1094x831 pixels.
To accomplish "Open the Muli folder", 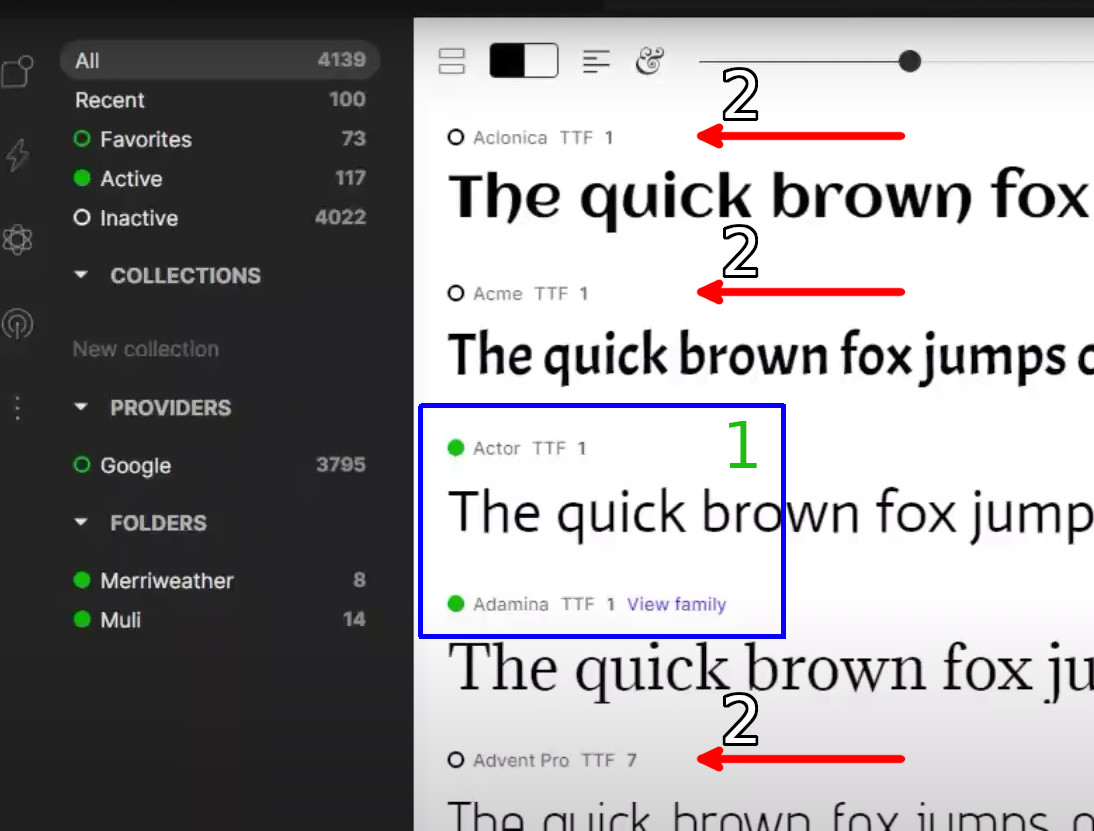I will [220, 620].
